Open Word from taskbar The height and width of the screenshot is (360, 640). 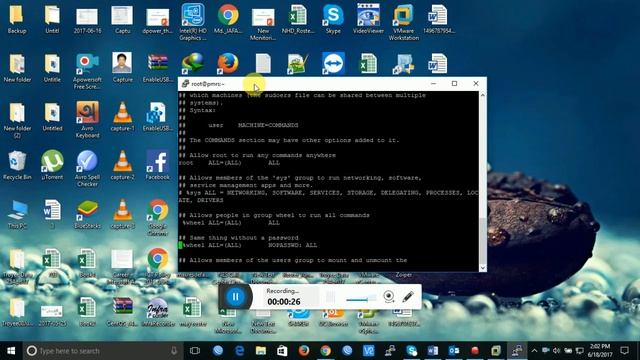click(x=433, y=351)
